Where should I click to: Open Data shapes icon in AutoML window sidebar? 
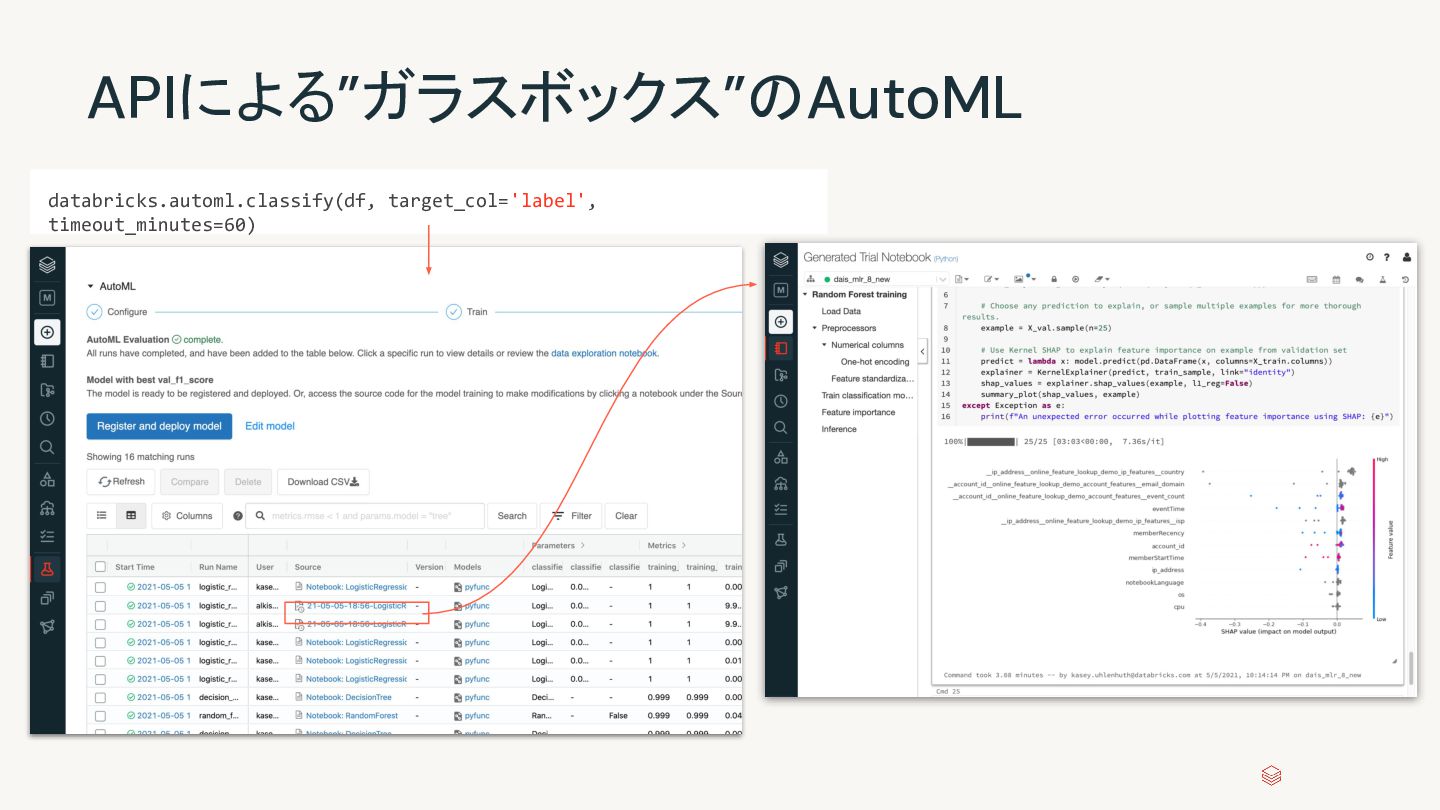47,480
